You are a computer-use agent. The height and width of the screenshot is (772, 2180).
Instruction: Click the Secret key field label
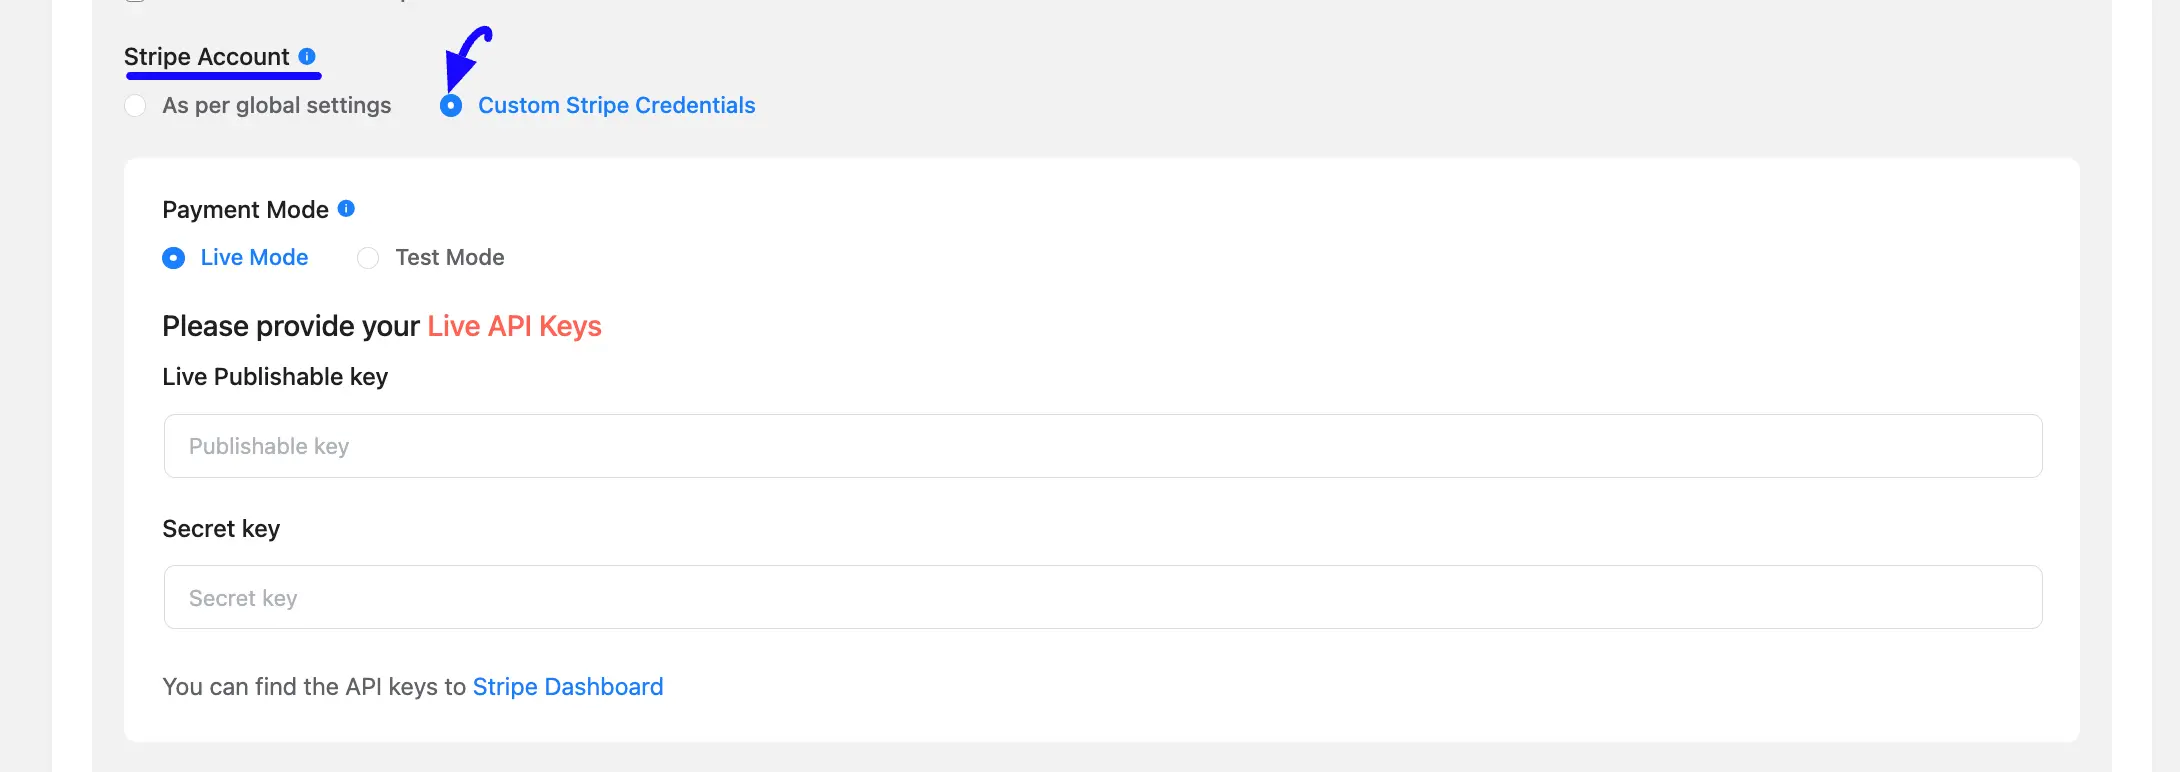tap(221, 529)
